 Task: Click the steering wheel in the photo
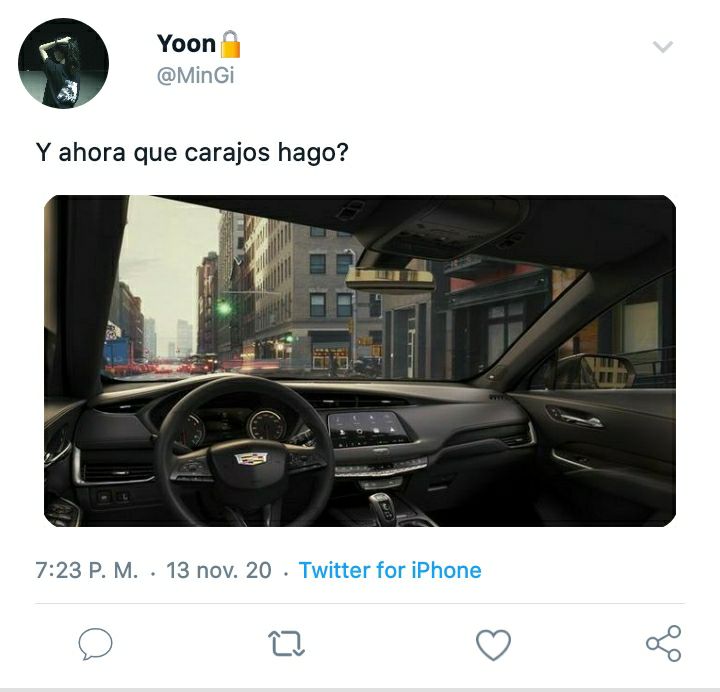coord(246,452)
